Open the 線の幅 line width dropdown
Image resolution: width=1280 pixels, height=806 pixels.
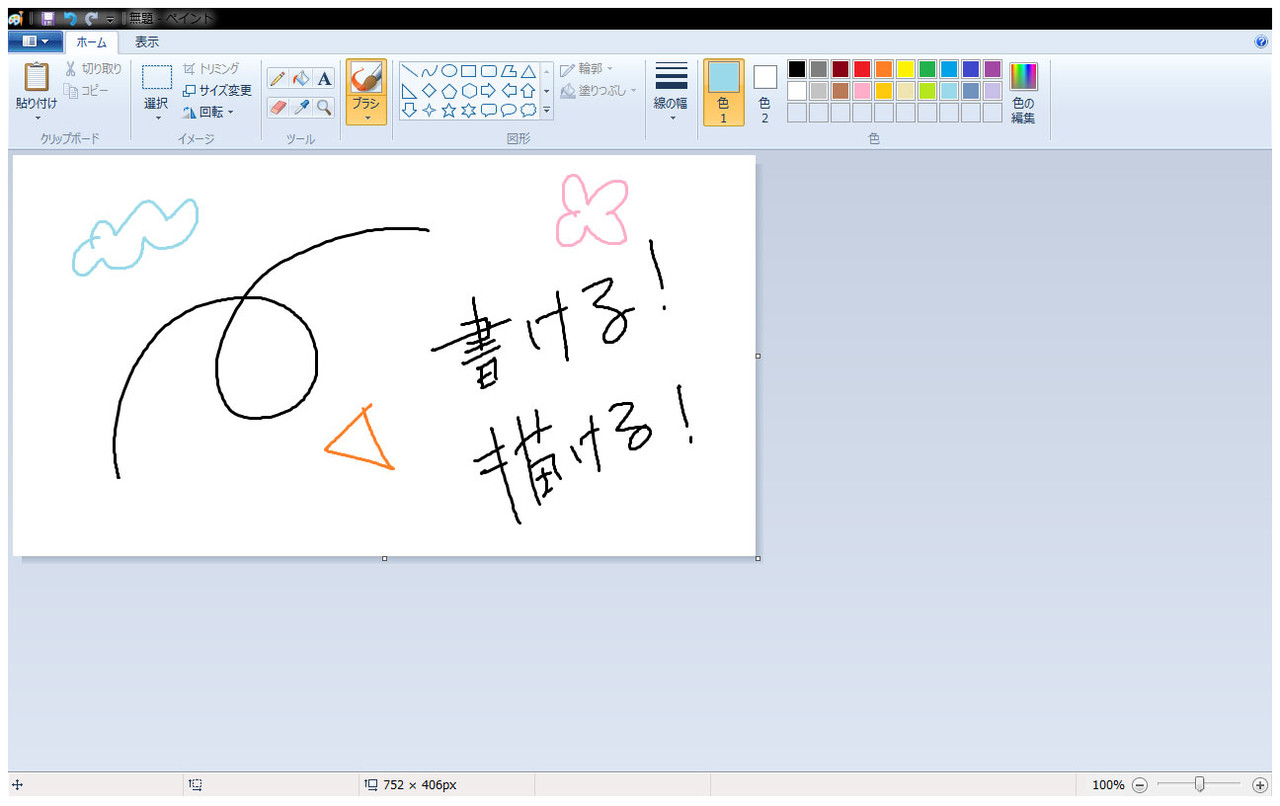pyautogui.click(x=672, y=91)
